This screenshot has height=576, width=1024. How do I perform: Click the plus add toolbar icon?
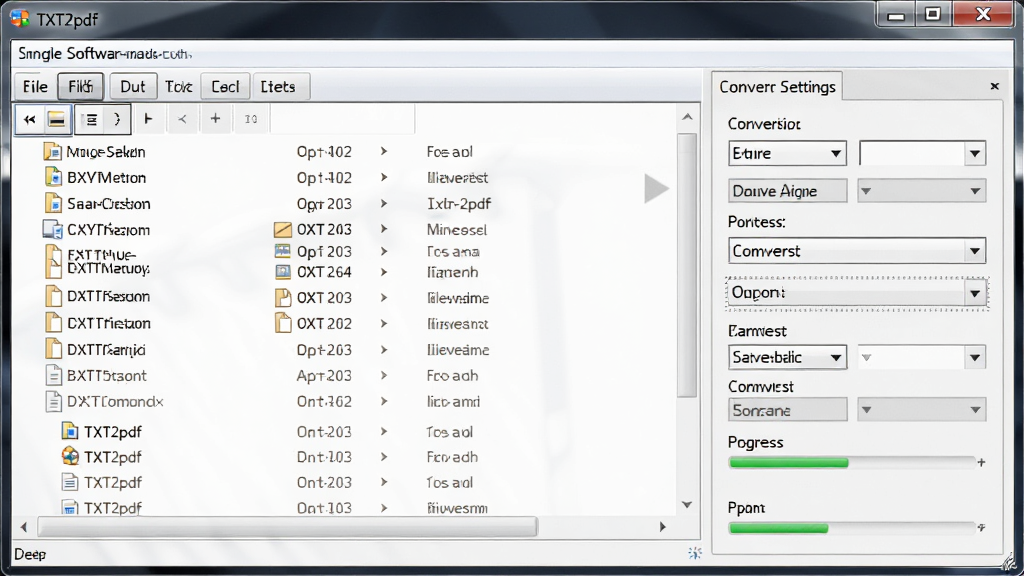216,119
